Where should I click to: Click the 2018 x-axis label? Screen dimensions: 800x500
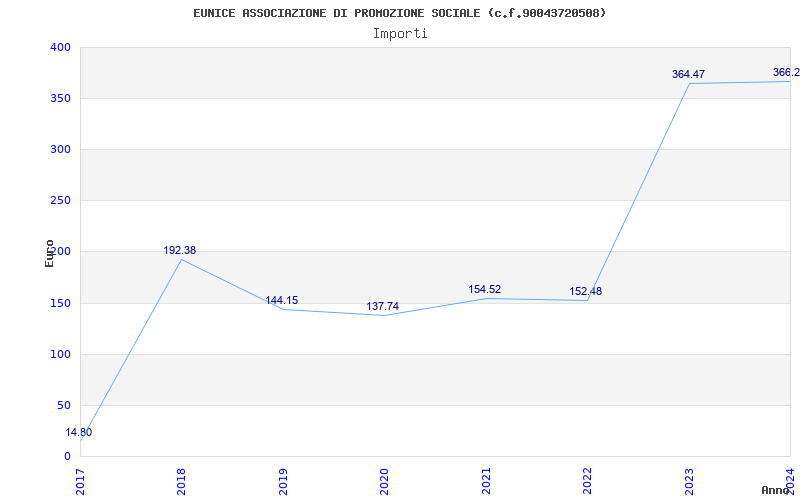182,481
